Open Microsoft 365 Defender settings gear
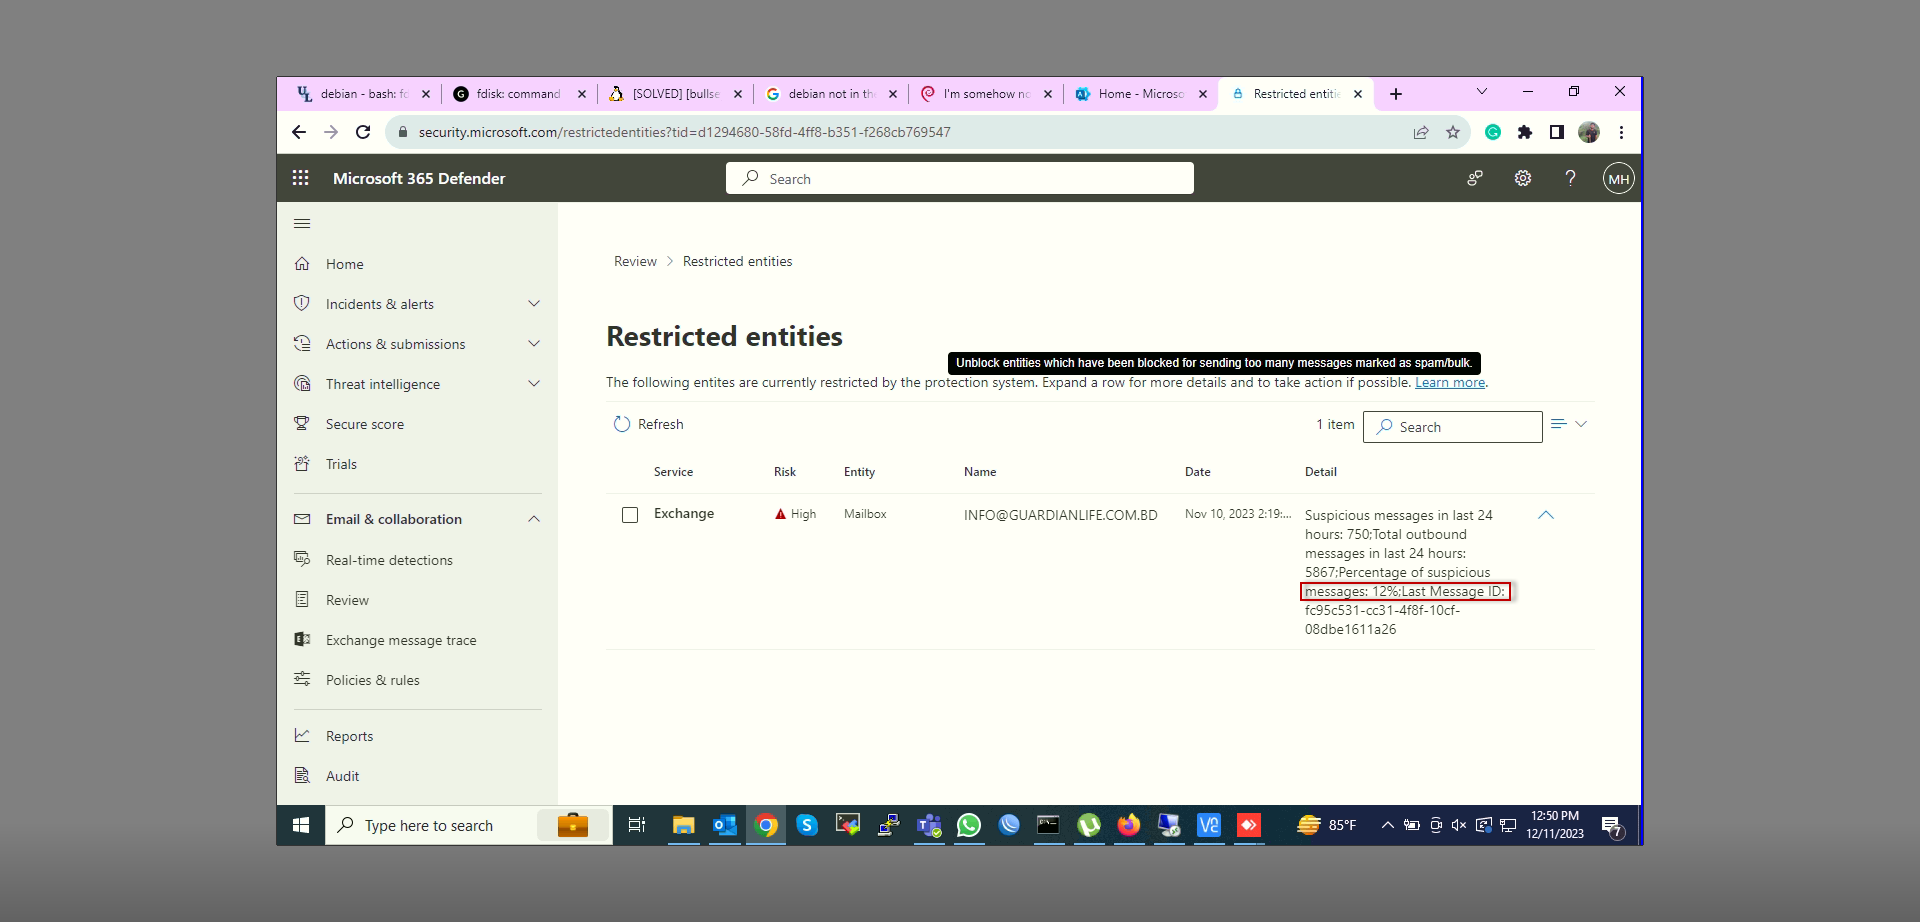Image resolution: width=1920 pixels, height=922 pixels. 1522,178
